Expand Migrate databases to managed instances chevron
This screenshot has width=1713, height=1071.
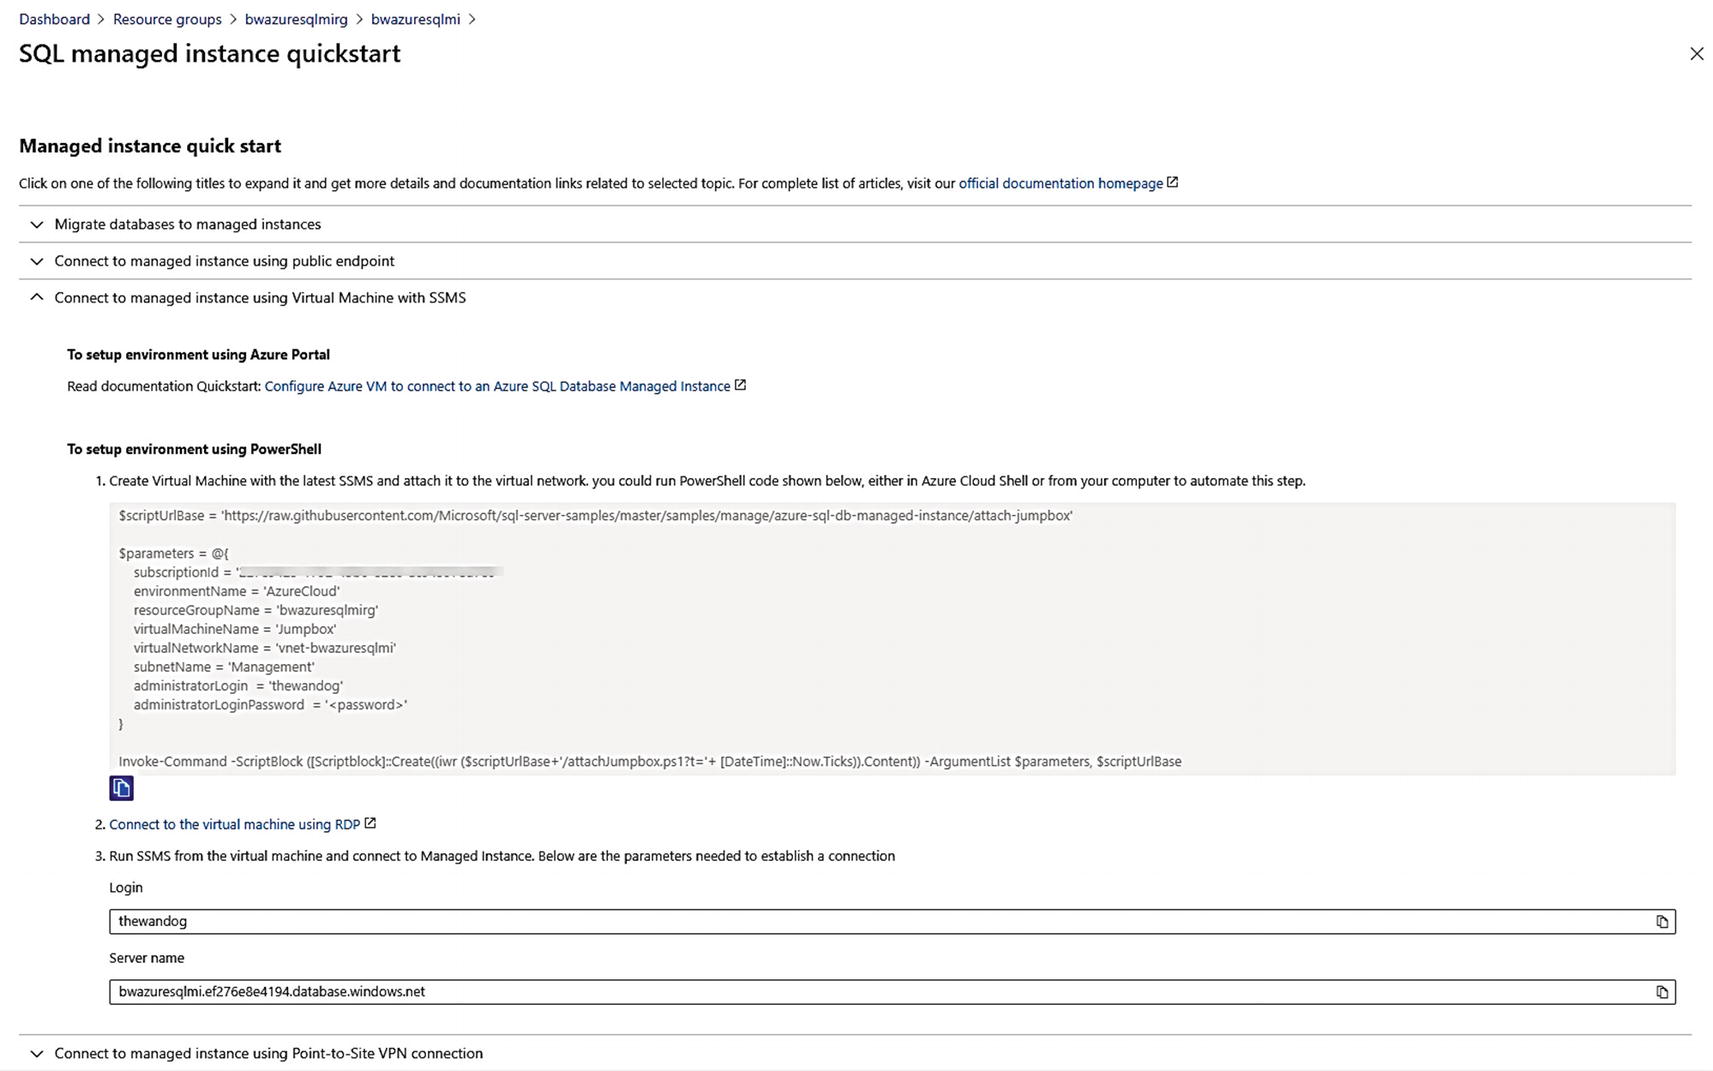(x=37, y=225)
